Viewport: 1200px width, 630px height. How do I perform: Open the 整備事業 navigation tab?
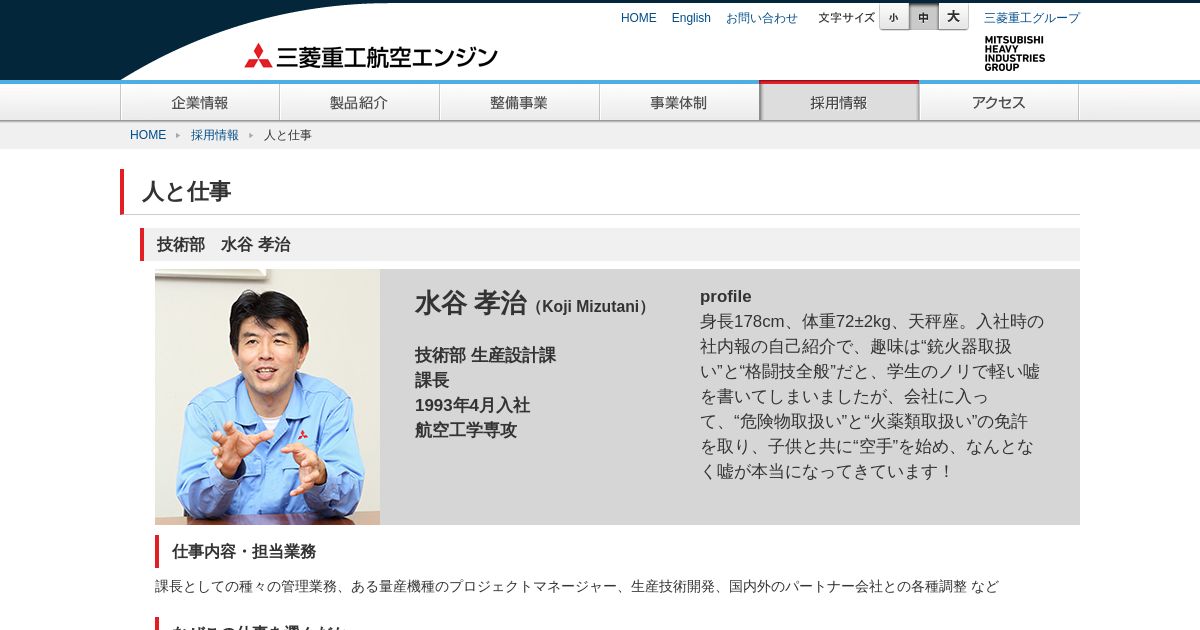[x=520, y=102]
